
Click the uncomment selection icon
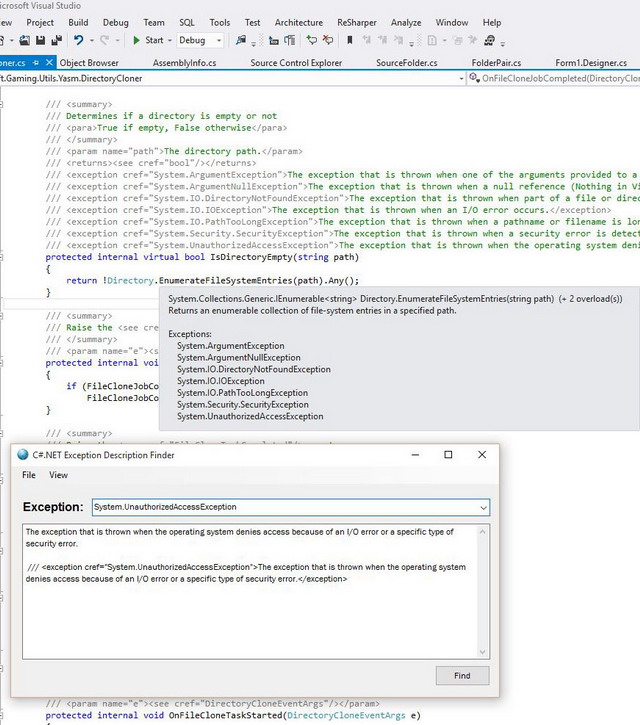(x=290, y=41)
